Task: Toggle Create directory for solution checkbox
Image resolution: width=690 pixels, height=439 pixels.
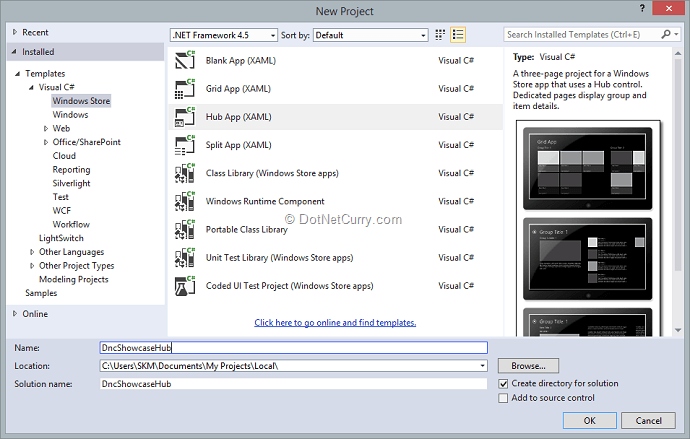Action: coord(503,384)
